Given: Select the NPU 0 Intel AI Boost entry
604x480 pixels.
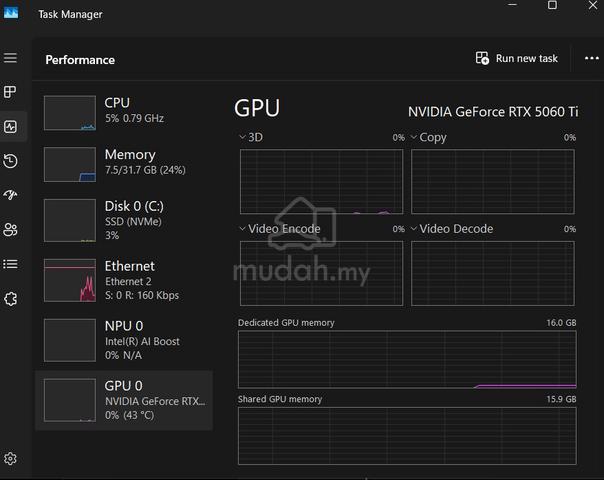Looking at the screenshot, I should 124,340.
